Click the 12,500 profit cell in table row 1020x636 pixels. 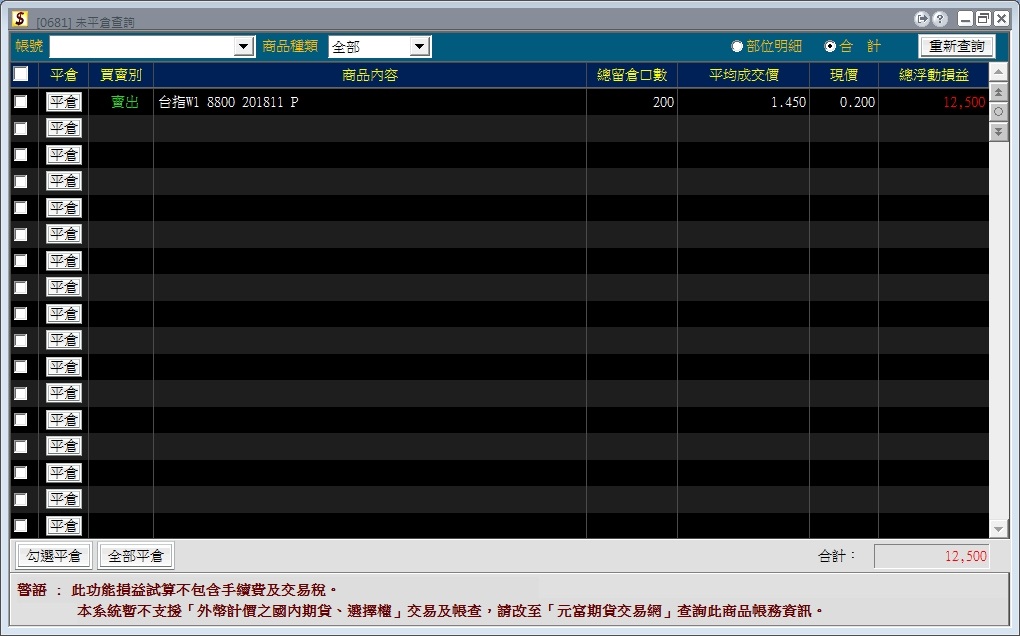933,102
